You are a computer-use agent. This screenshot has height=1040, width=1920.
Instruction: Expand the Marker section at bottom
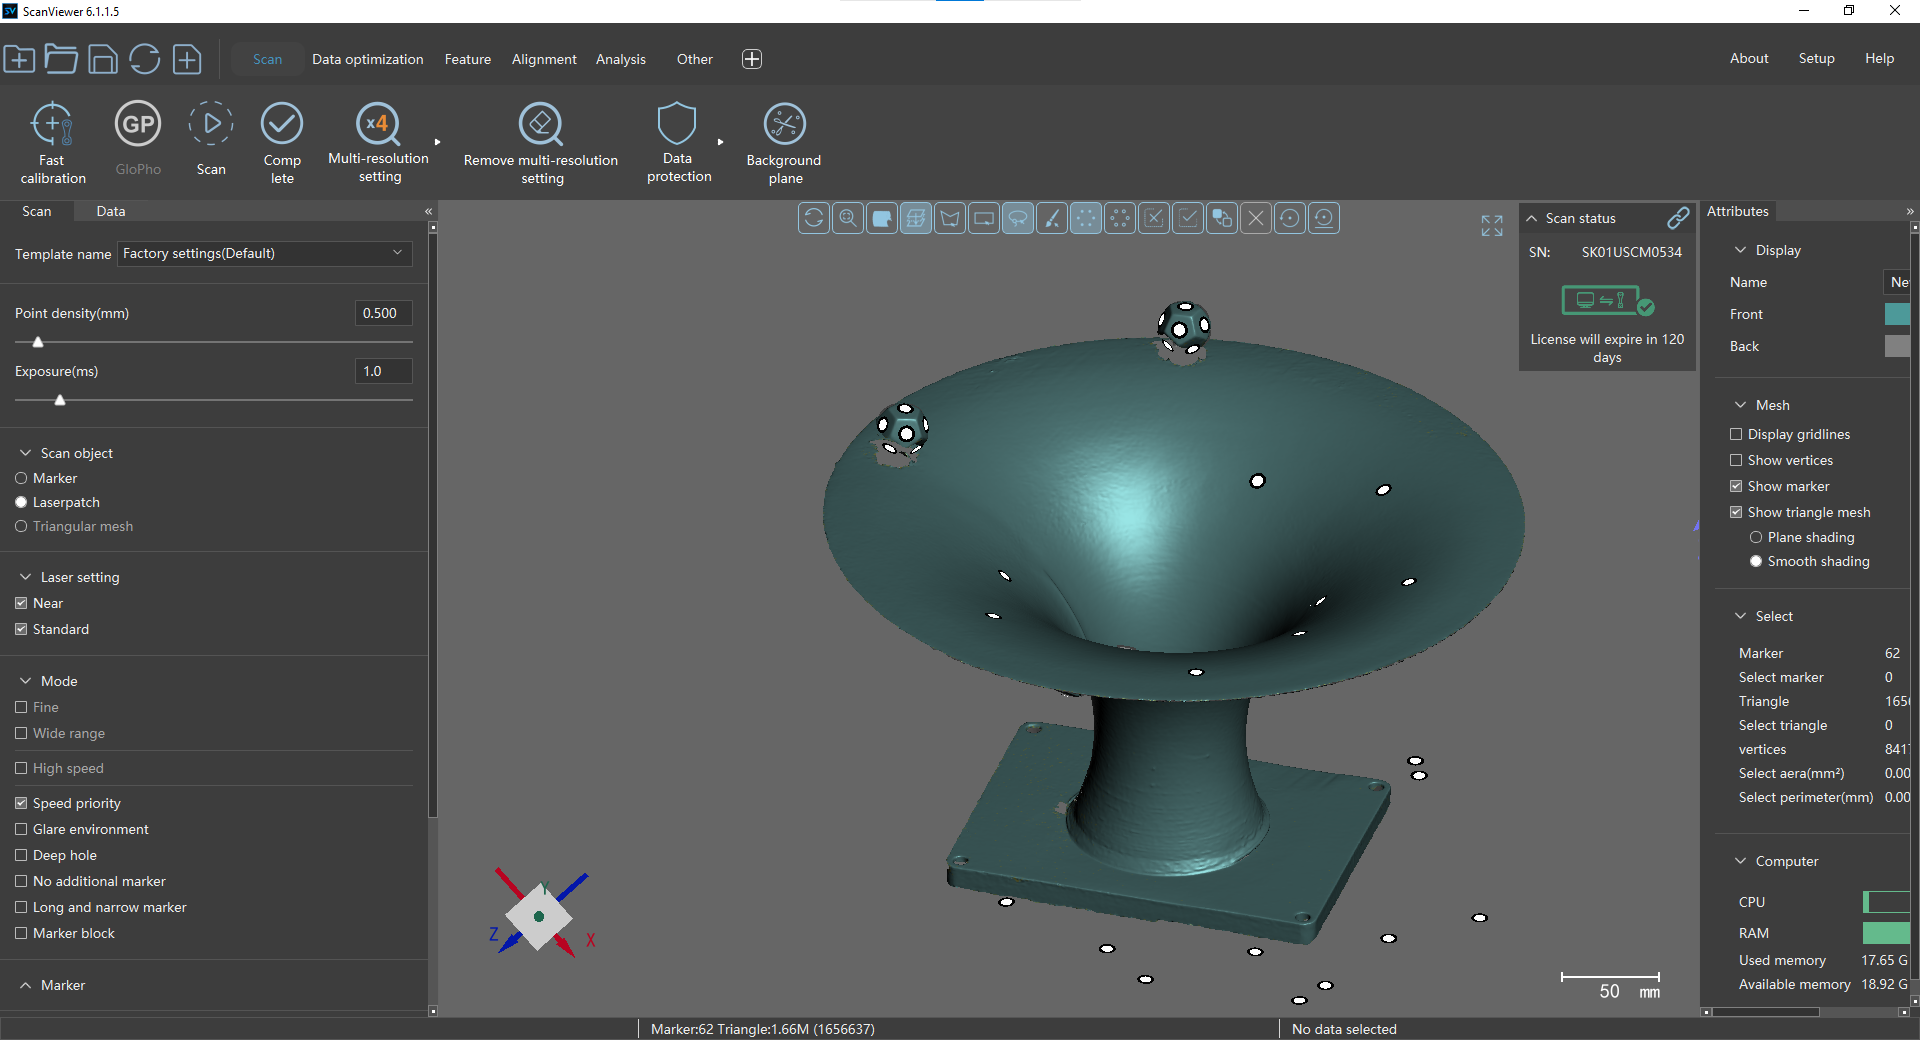26,985
